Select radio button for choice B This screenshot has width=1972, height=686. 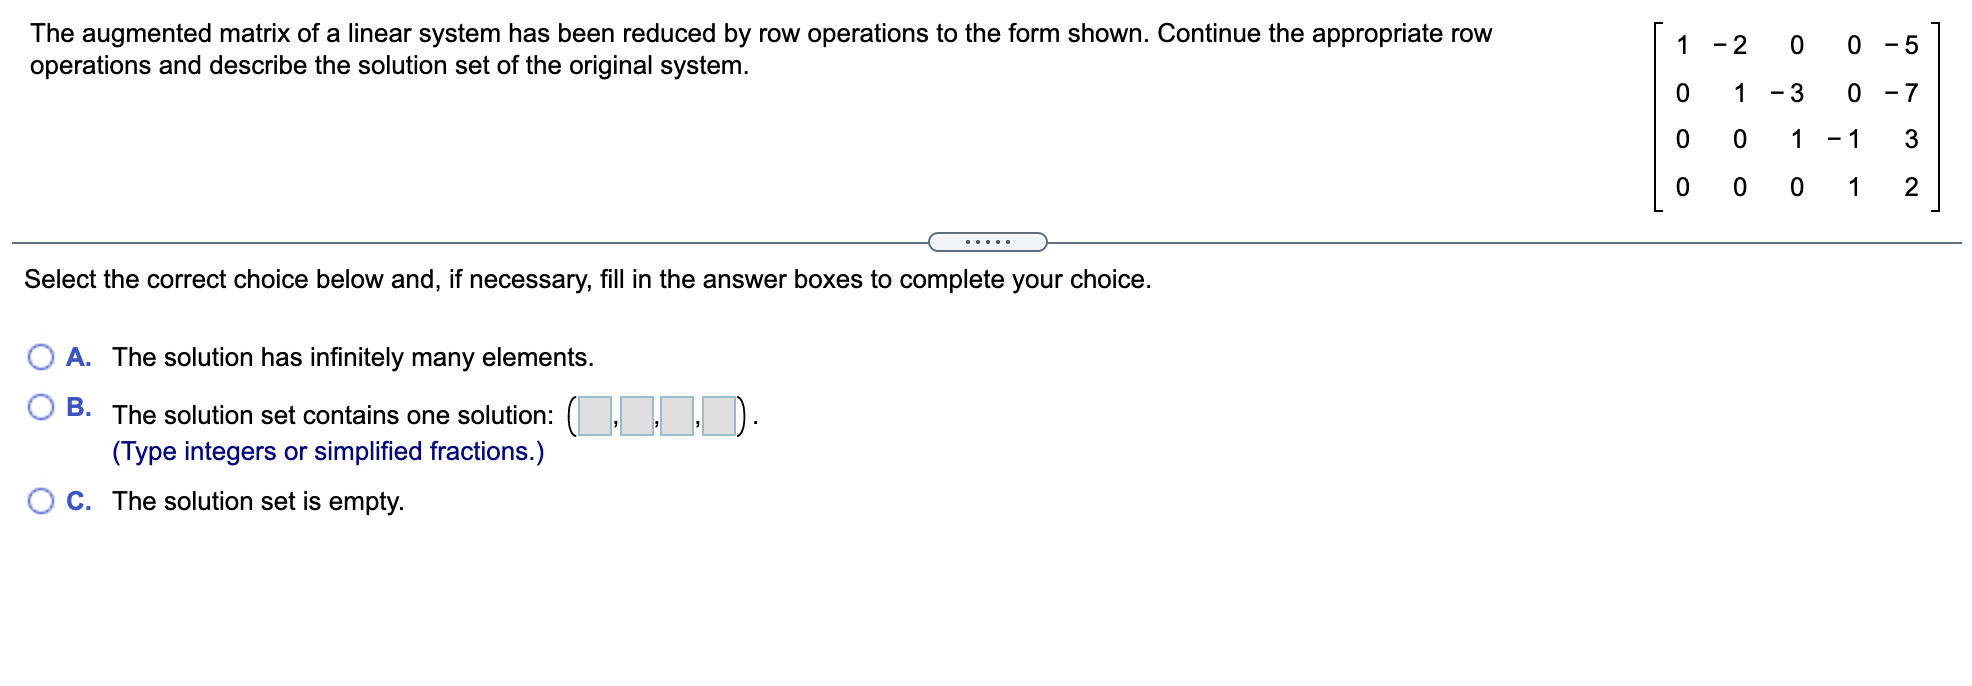tap(40, 406)
